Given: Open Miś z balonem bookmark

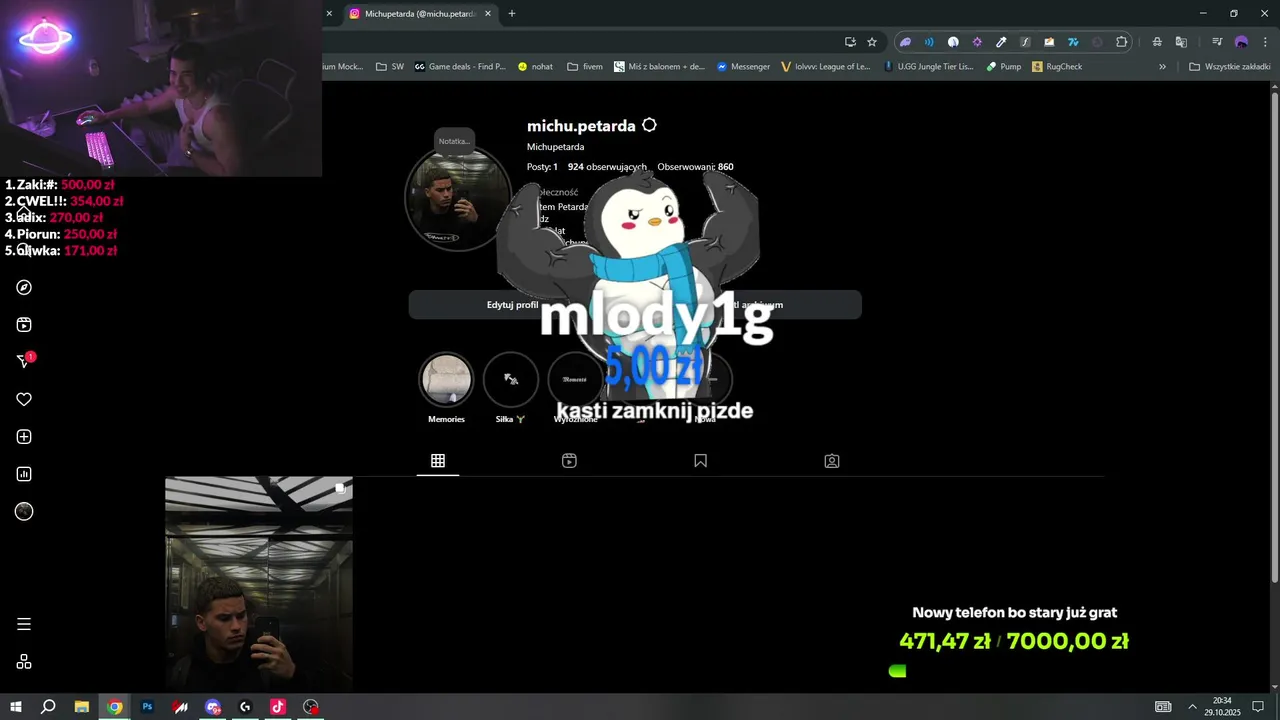Looking at the screenshot, I should click(x=659, y=67).
